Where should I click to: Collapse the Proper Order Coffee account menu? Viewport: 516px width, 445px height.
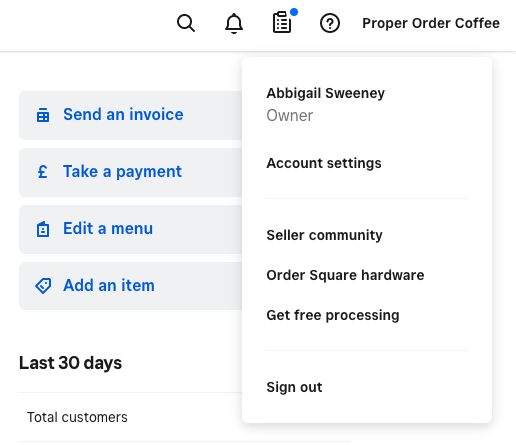pyautogui.click(x=431, y=23)
